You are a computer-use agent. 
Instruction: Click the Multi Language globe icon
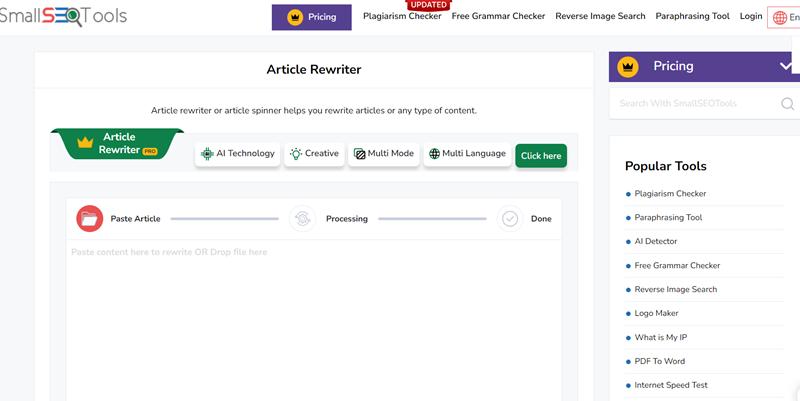(x=434, y=154)
